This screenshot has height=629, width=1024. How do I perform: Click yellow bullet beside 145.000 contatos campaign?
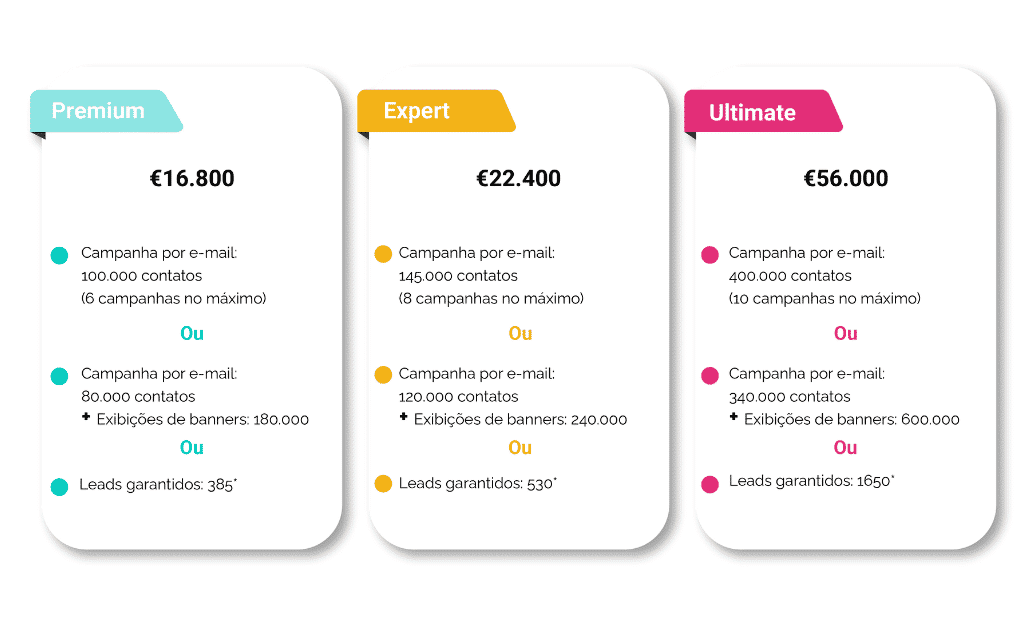(x=383, y=255)
